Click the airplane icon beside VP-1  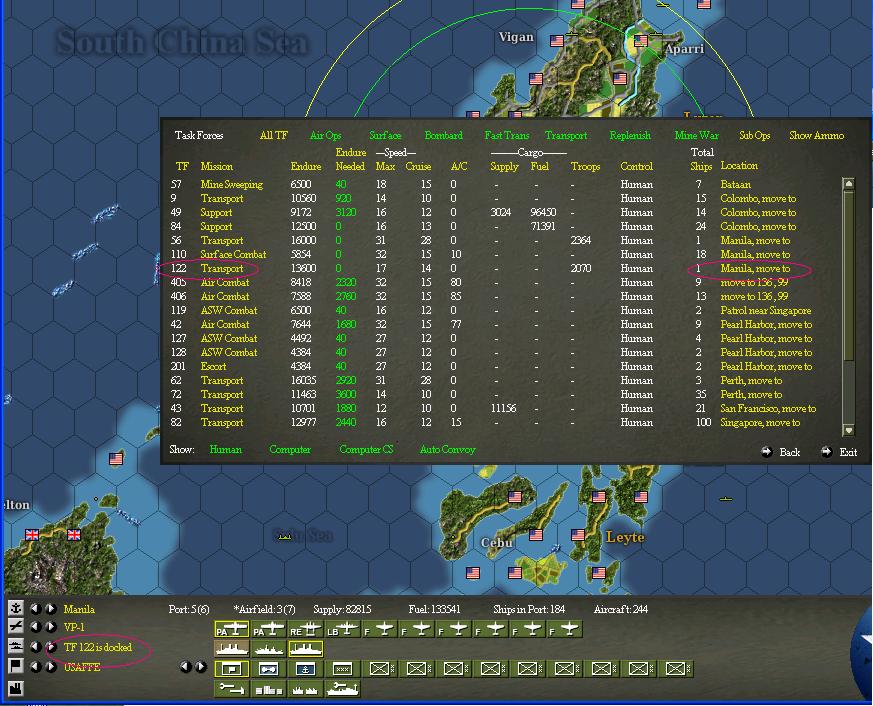pyautogui.click(x=16, y=626)
